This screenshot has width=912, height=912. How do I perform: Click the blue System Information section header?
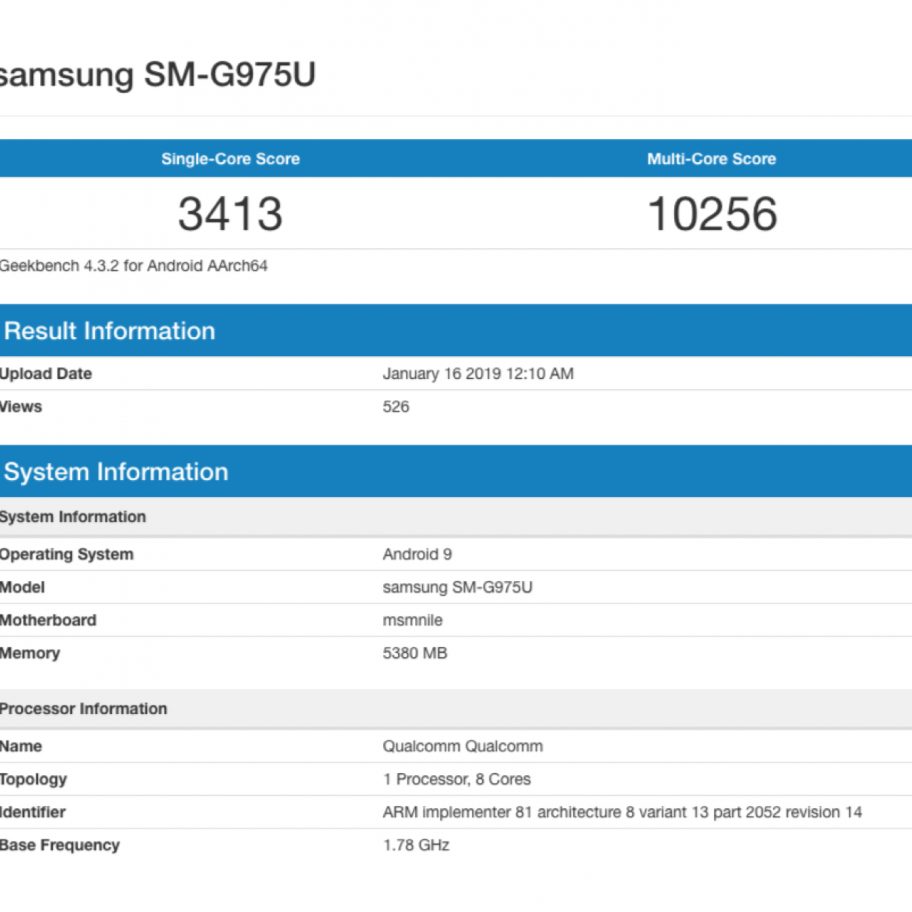(115, 472)
